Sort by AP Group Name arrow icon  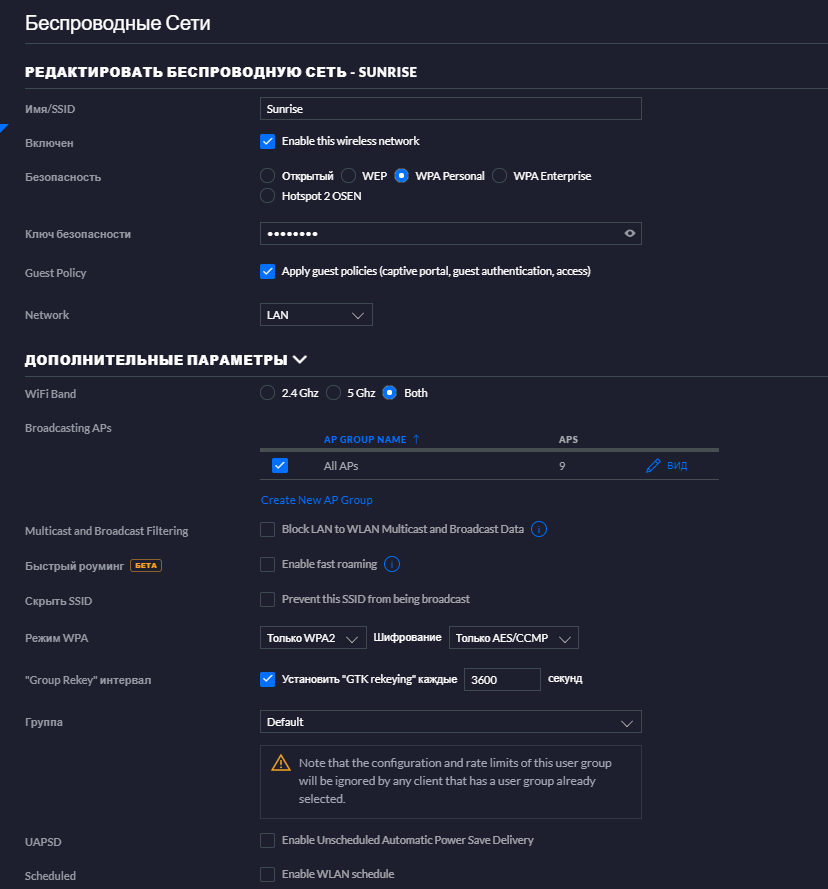[416, 439]
